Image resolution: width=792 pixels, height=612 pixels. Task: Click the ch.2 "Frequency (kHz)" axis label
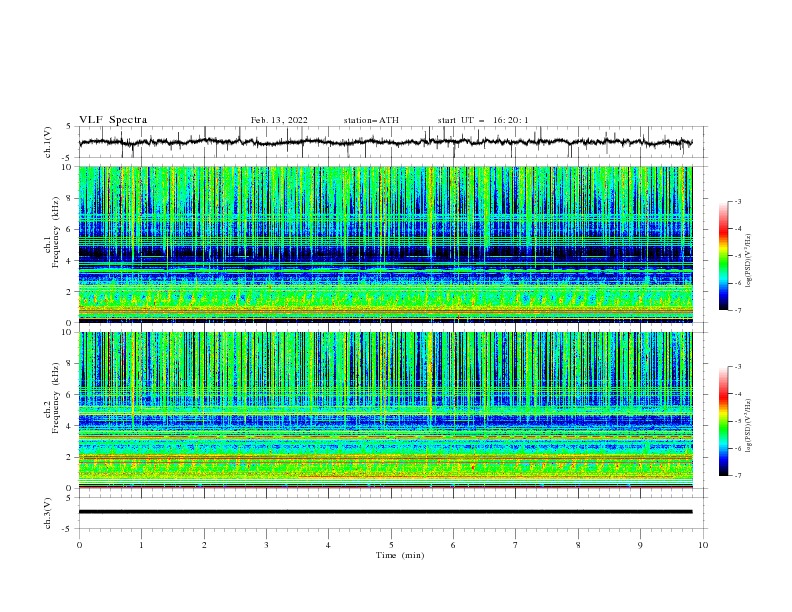56,397
